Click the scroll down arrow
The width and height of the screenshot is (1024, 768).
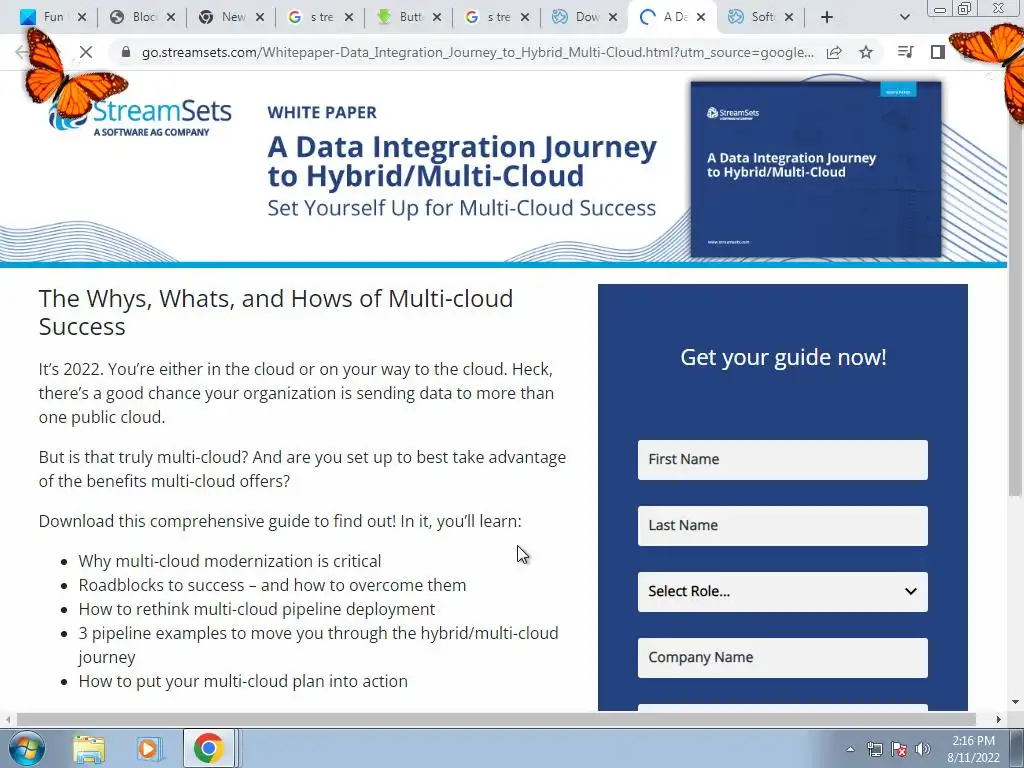point(1015,702)
